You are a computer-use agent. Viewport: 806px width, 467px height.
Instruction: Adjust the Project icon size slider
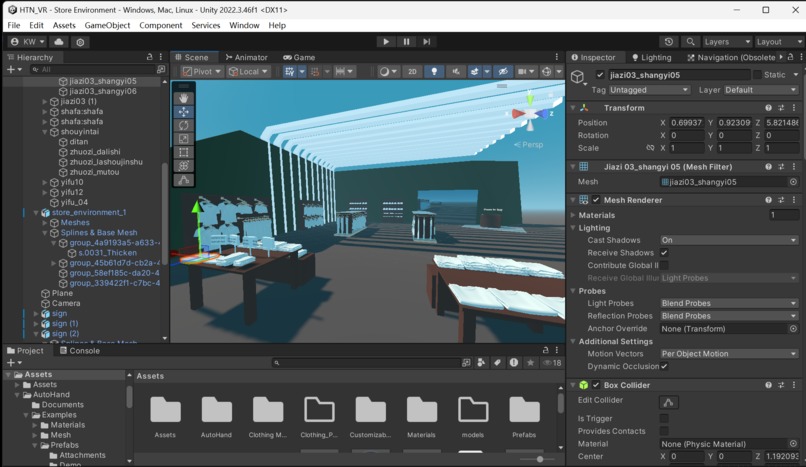point(540,459)
